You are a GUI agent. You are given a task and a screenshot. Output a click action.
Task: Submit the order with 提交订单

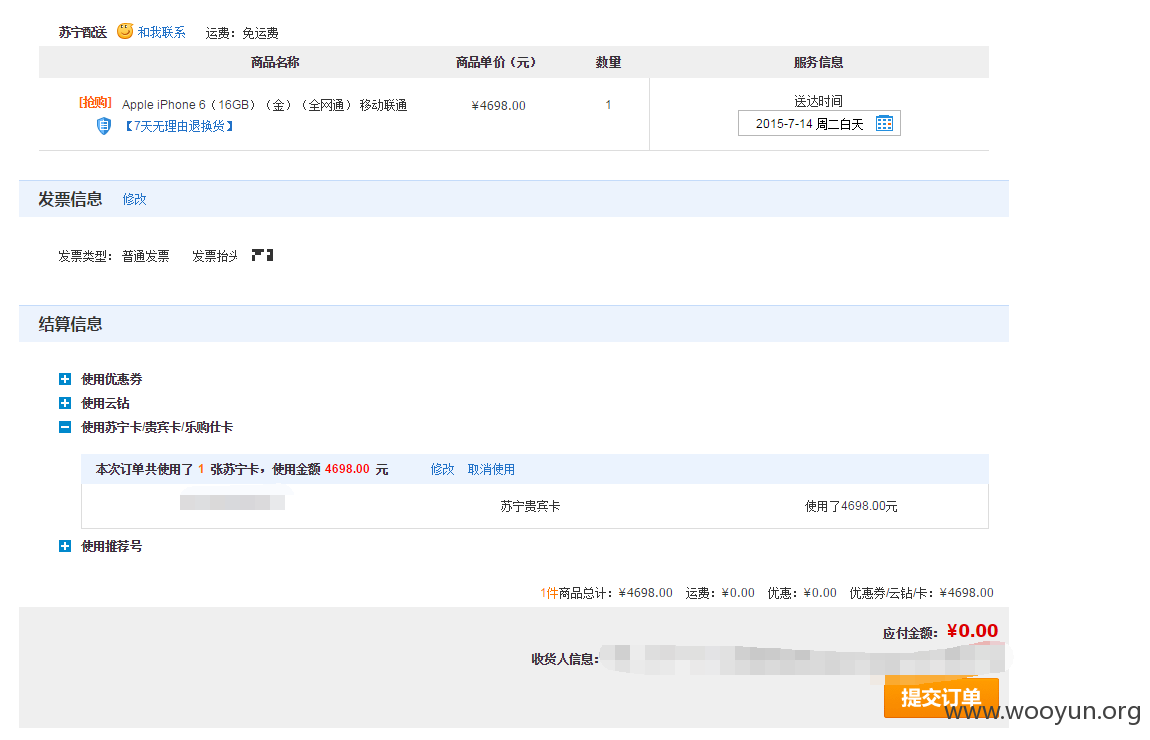(x=941, y=697)
